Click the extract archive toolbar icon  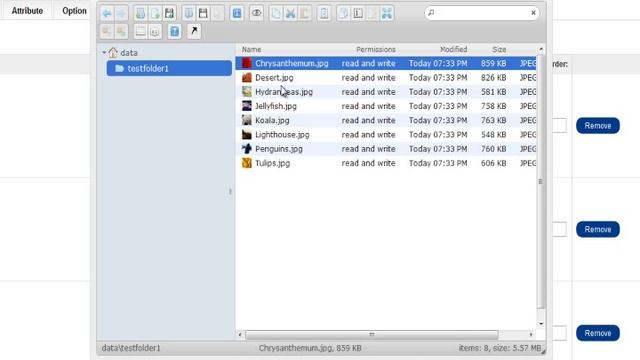click(107, 31)
